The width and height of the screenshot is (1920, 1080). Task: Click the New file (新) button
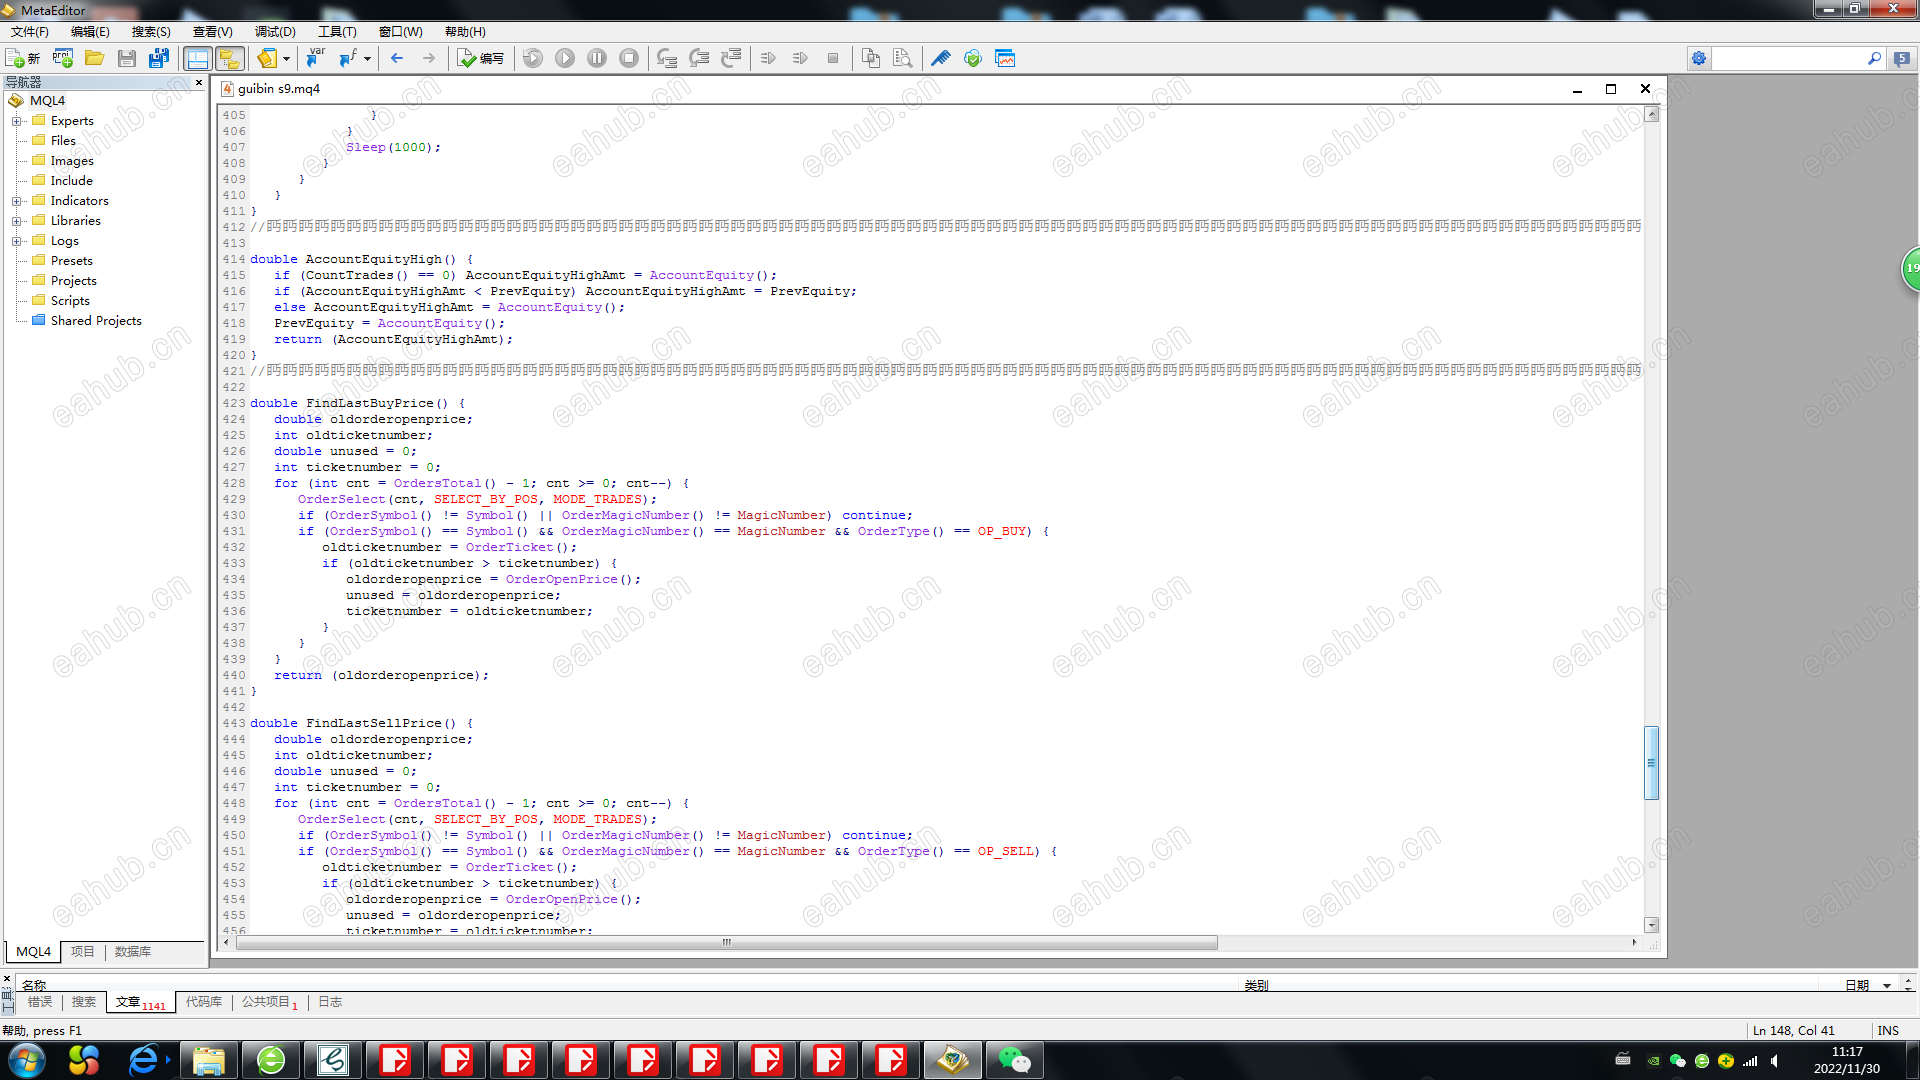(x=22, y=58)
